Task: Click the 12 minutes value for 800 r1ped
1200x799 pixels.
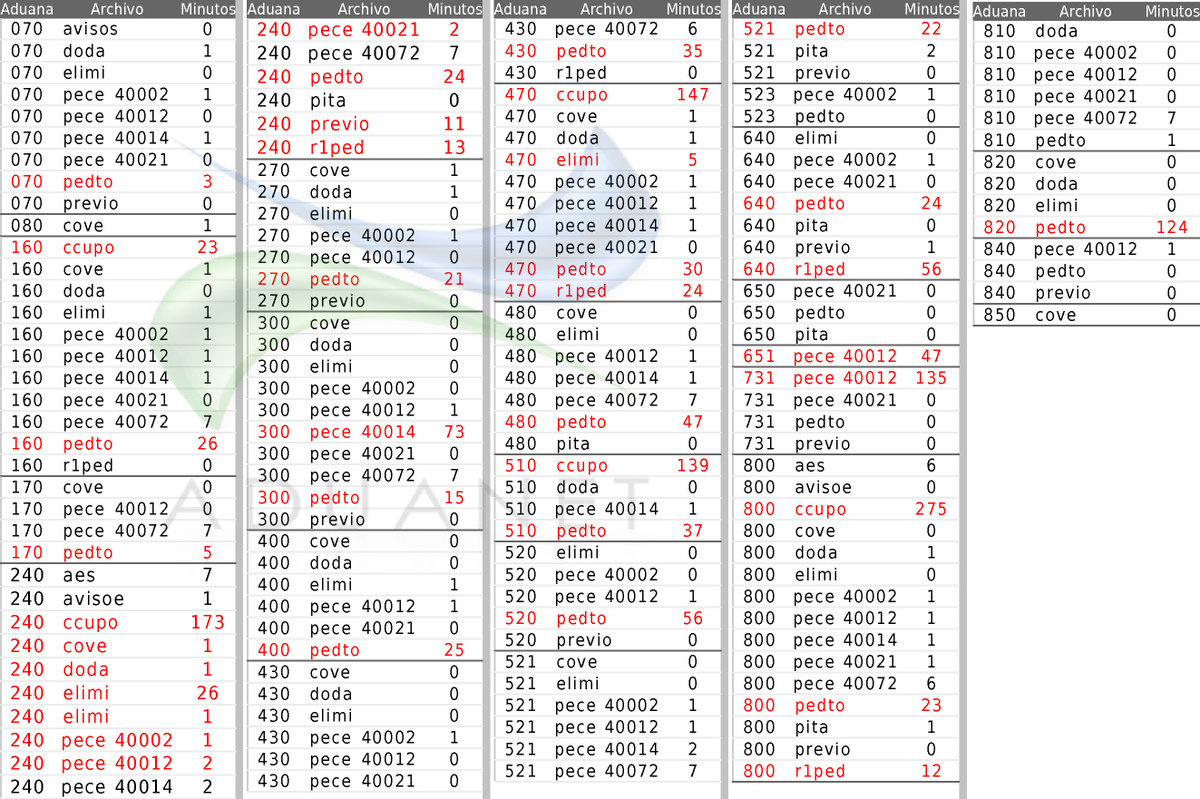Action: pos(931,771)
